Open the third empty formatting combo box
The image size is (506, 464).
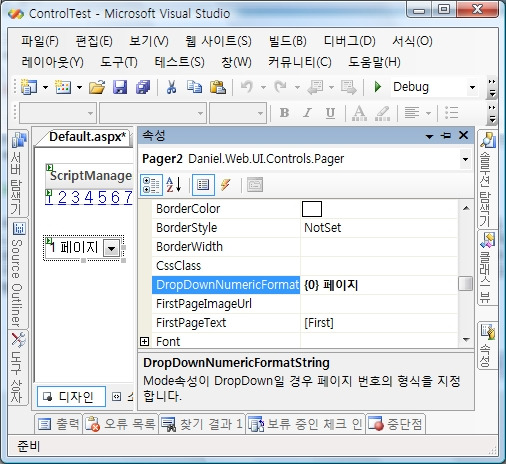tap(238, 113)
